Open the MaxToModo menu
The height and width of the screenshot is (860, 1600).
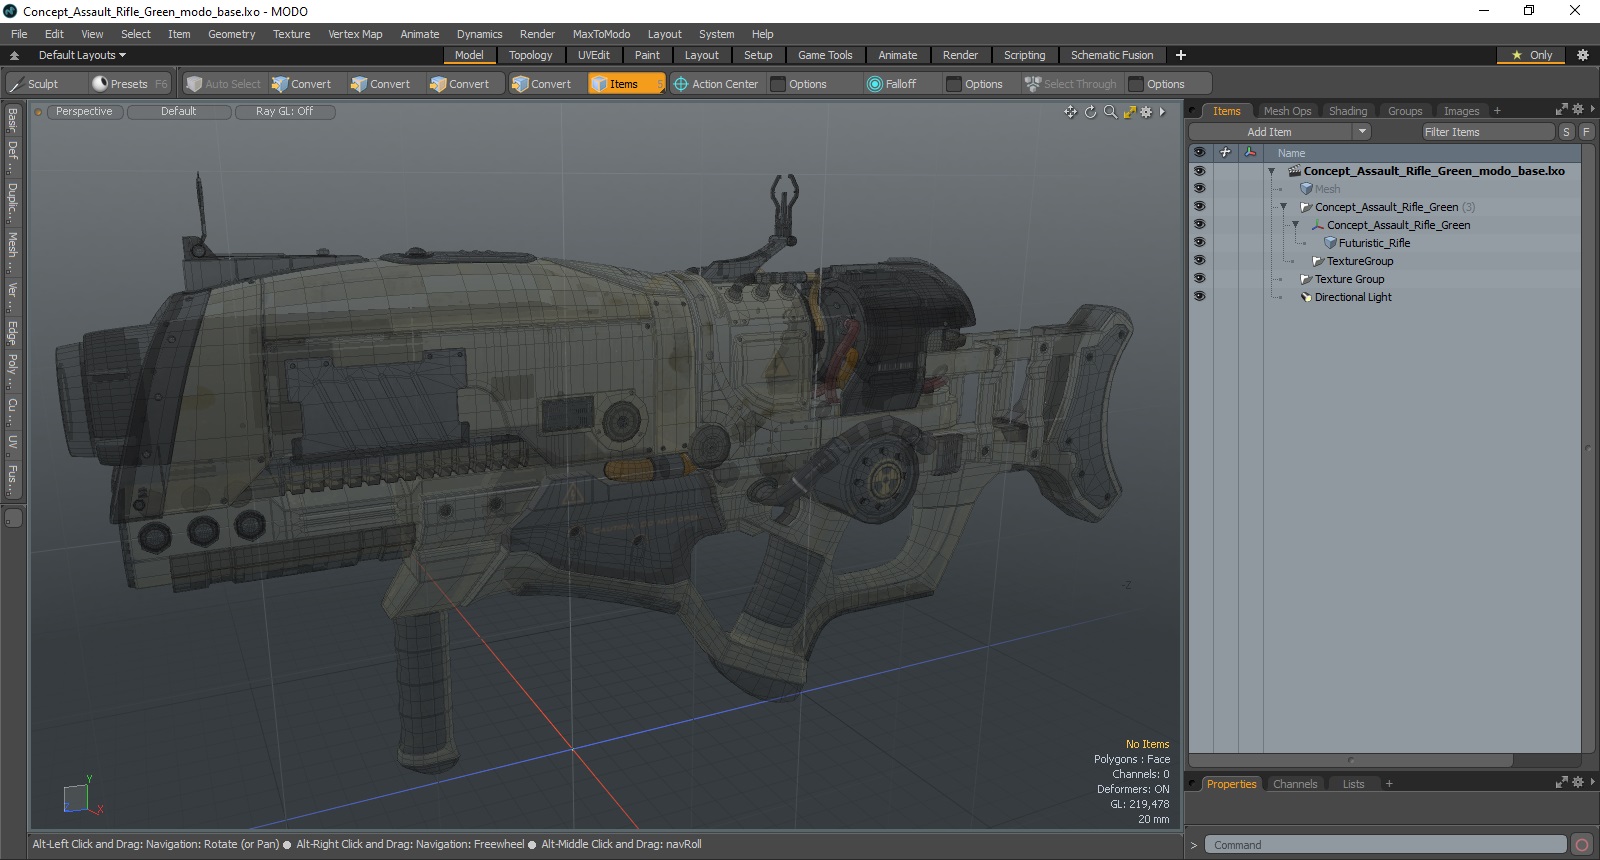tap(601, 34)
